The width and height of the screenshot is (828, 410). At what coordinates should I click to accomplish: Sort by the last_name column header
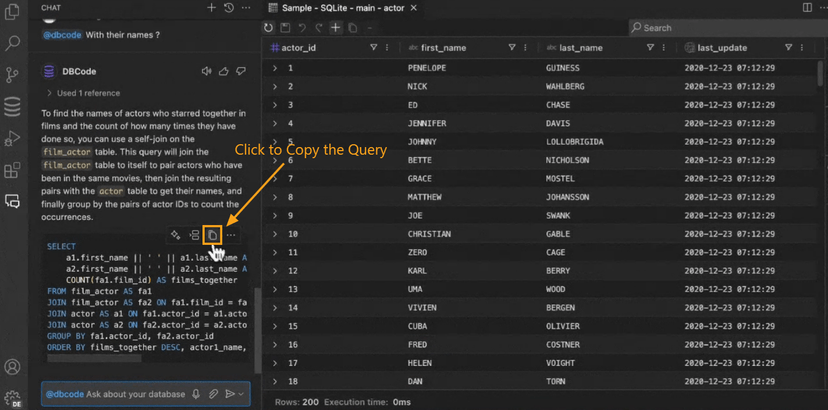581,48
